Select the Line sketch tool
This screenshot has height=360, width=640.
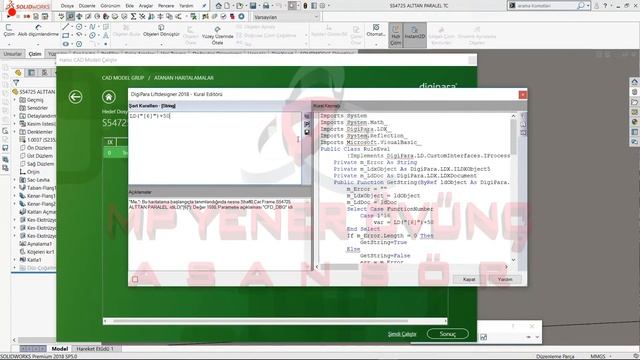65,27
